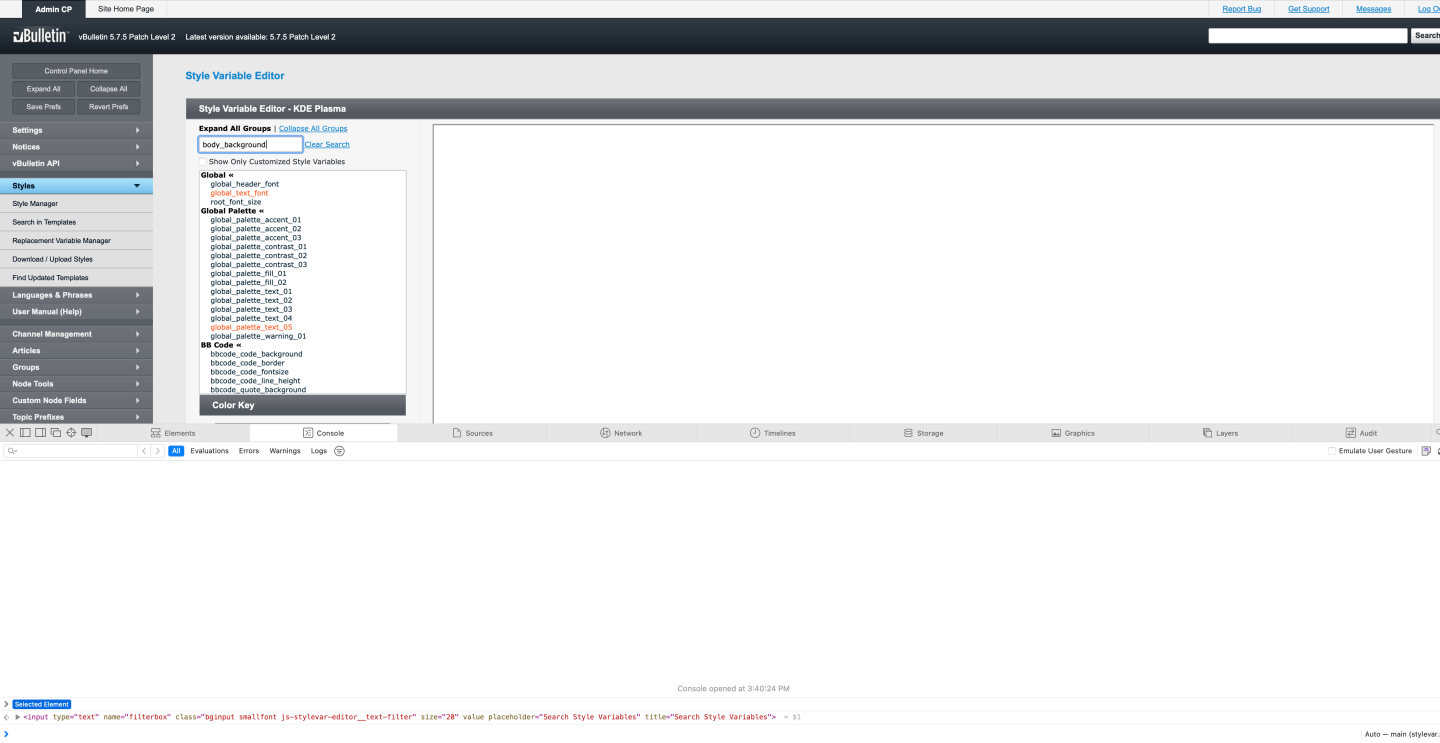This screenshot has width=1440, height=743.
Task: Click the Get Support link
Action: click(x=1308, y=9)
